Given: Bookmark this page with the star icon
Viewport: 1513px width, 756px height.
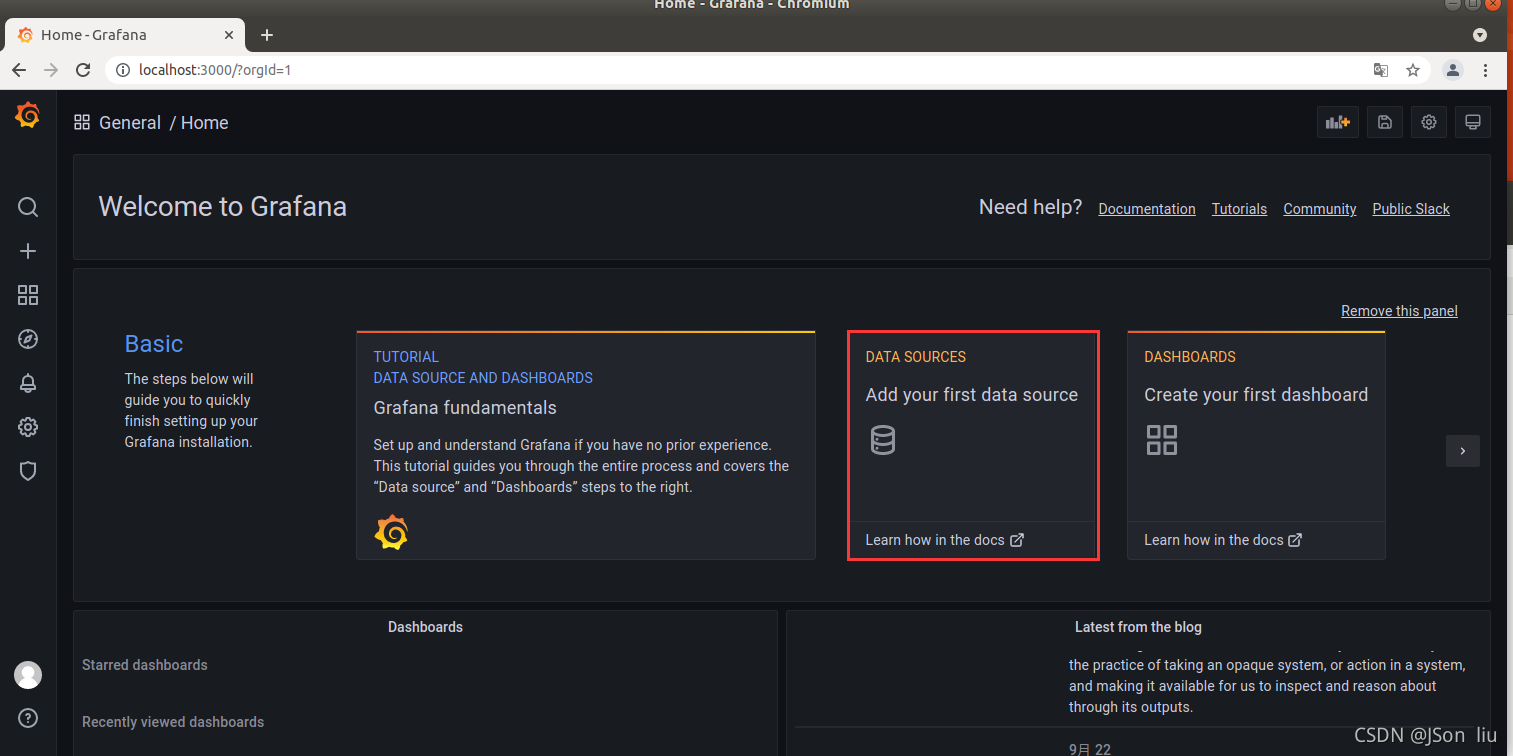Looking at the screenshot, I should (1413, 70).
